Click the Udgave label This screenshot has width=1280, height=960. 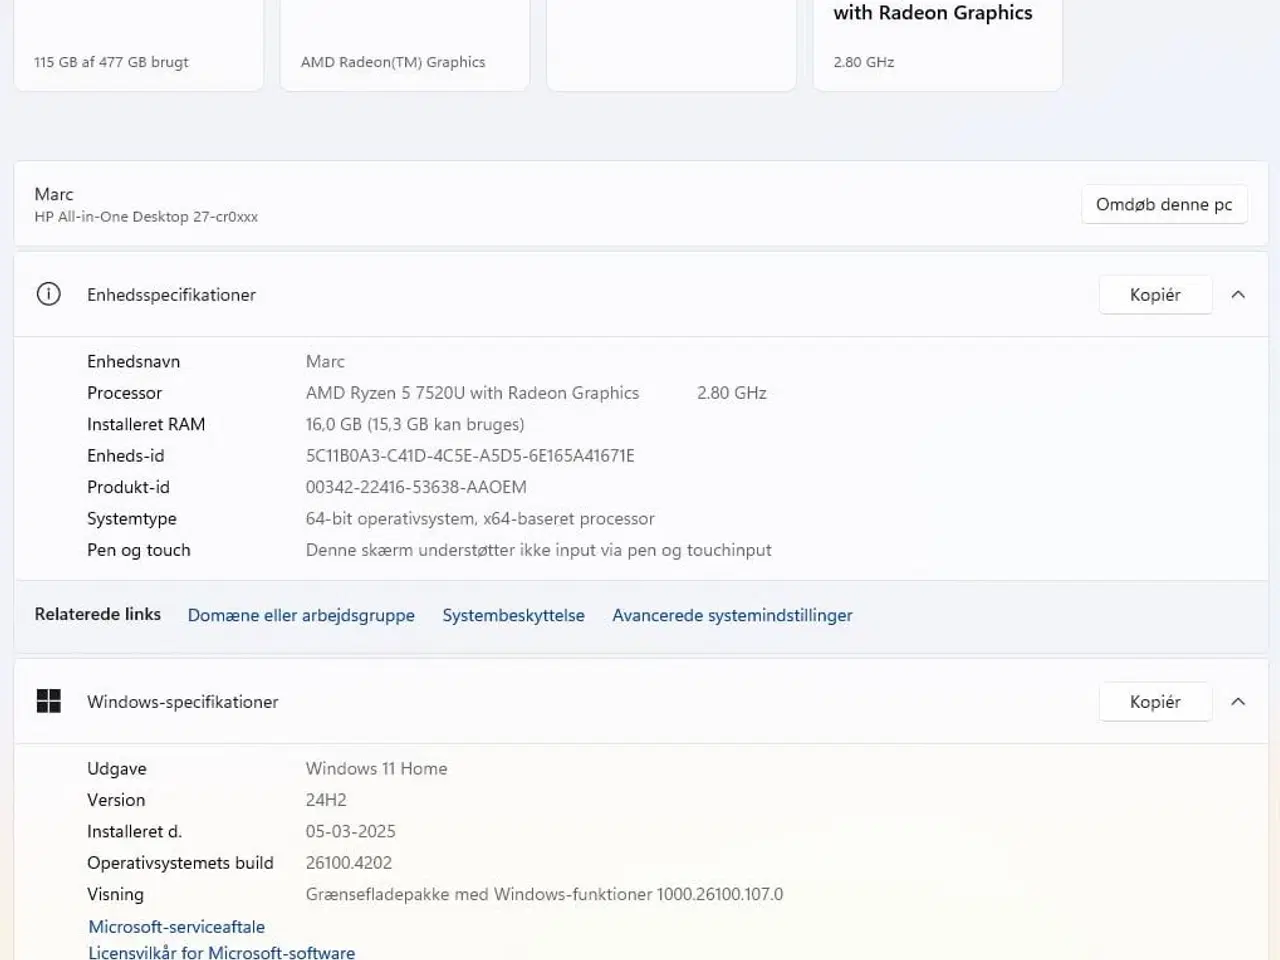click(x=116, y=768)
